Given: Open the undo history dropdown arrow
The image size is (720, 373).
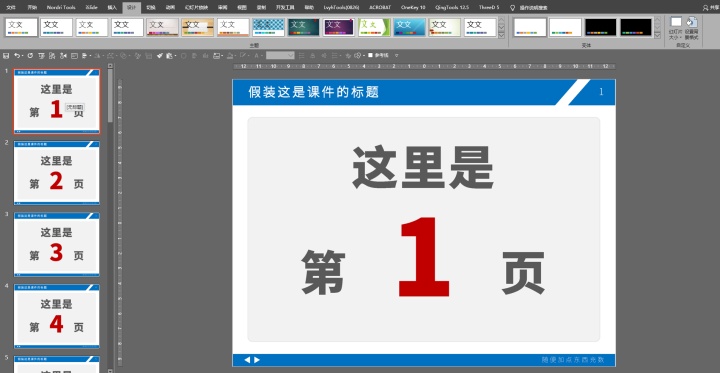Looking at the screenshot, I should point(22,56).
